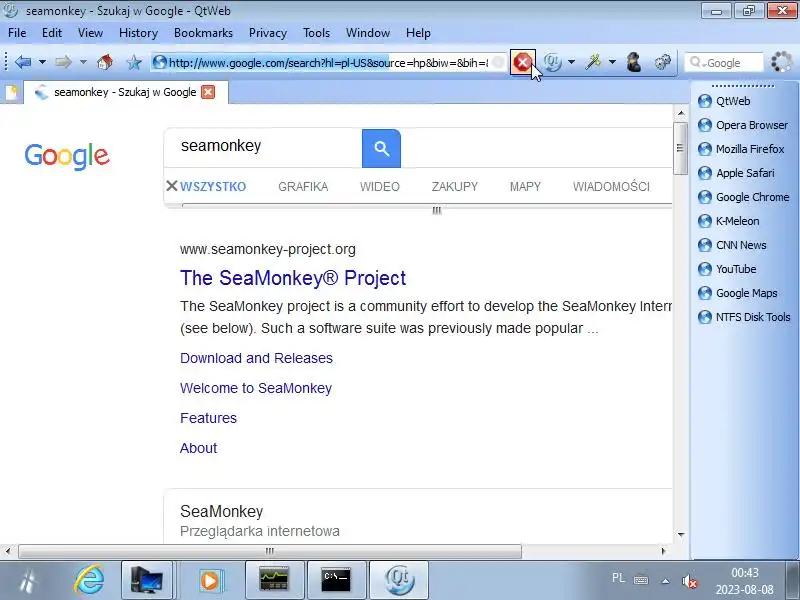The height and width of the screenshot is (600, 800).
Task: Expand magic wand dropdown arrow
Action: pos(612,62)
